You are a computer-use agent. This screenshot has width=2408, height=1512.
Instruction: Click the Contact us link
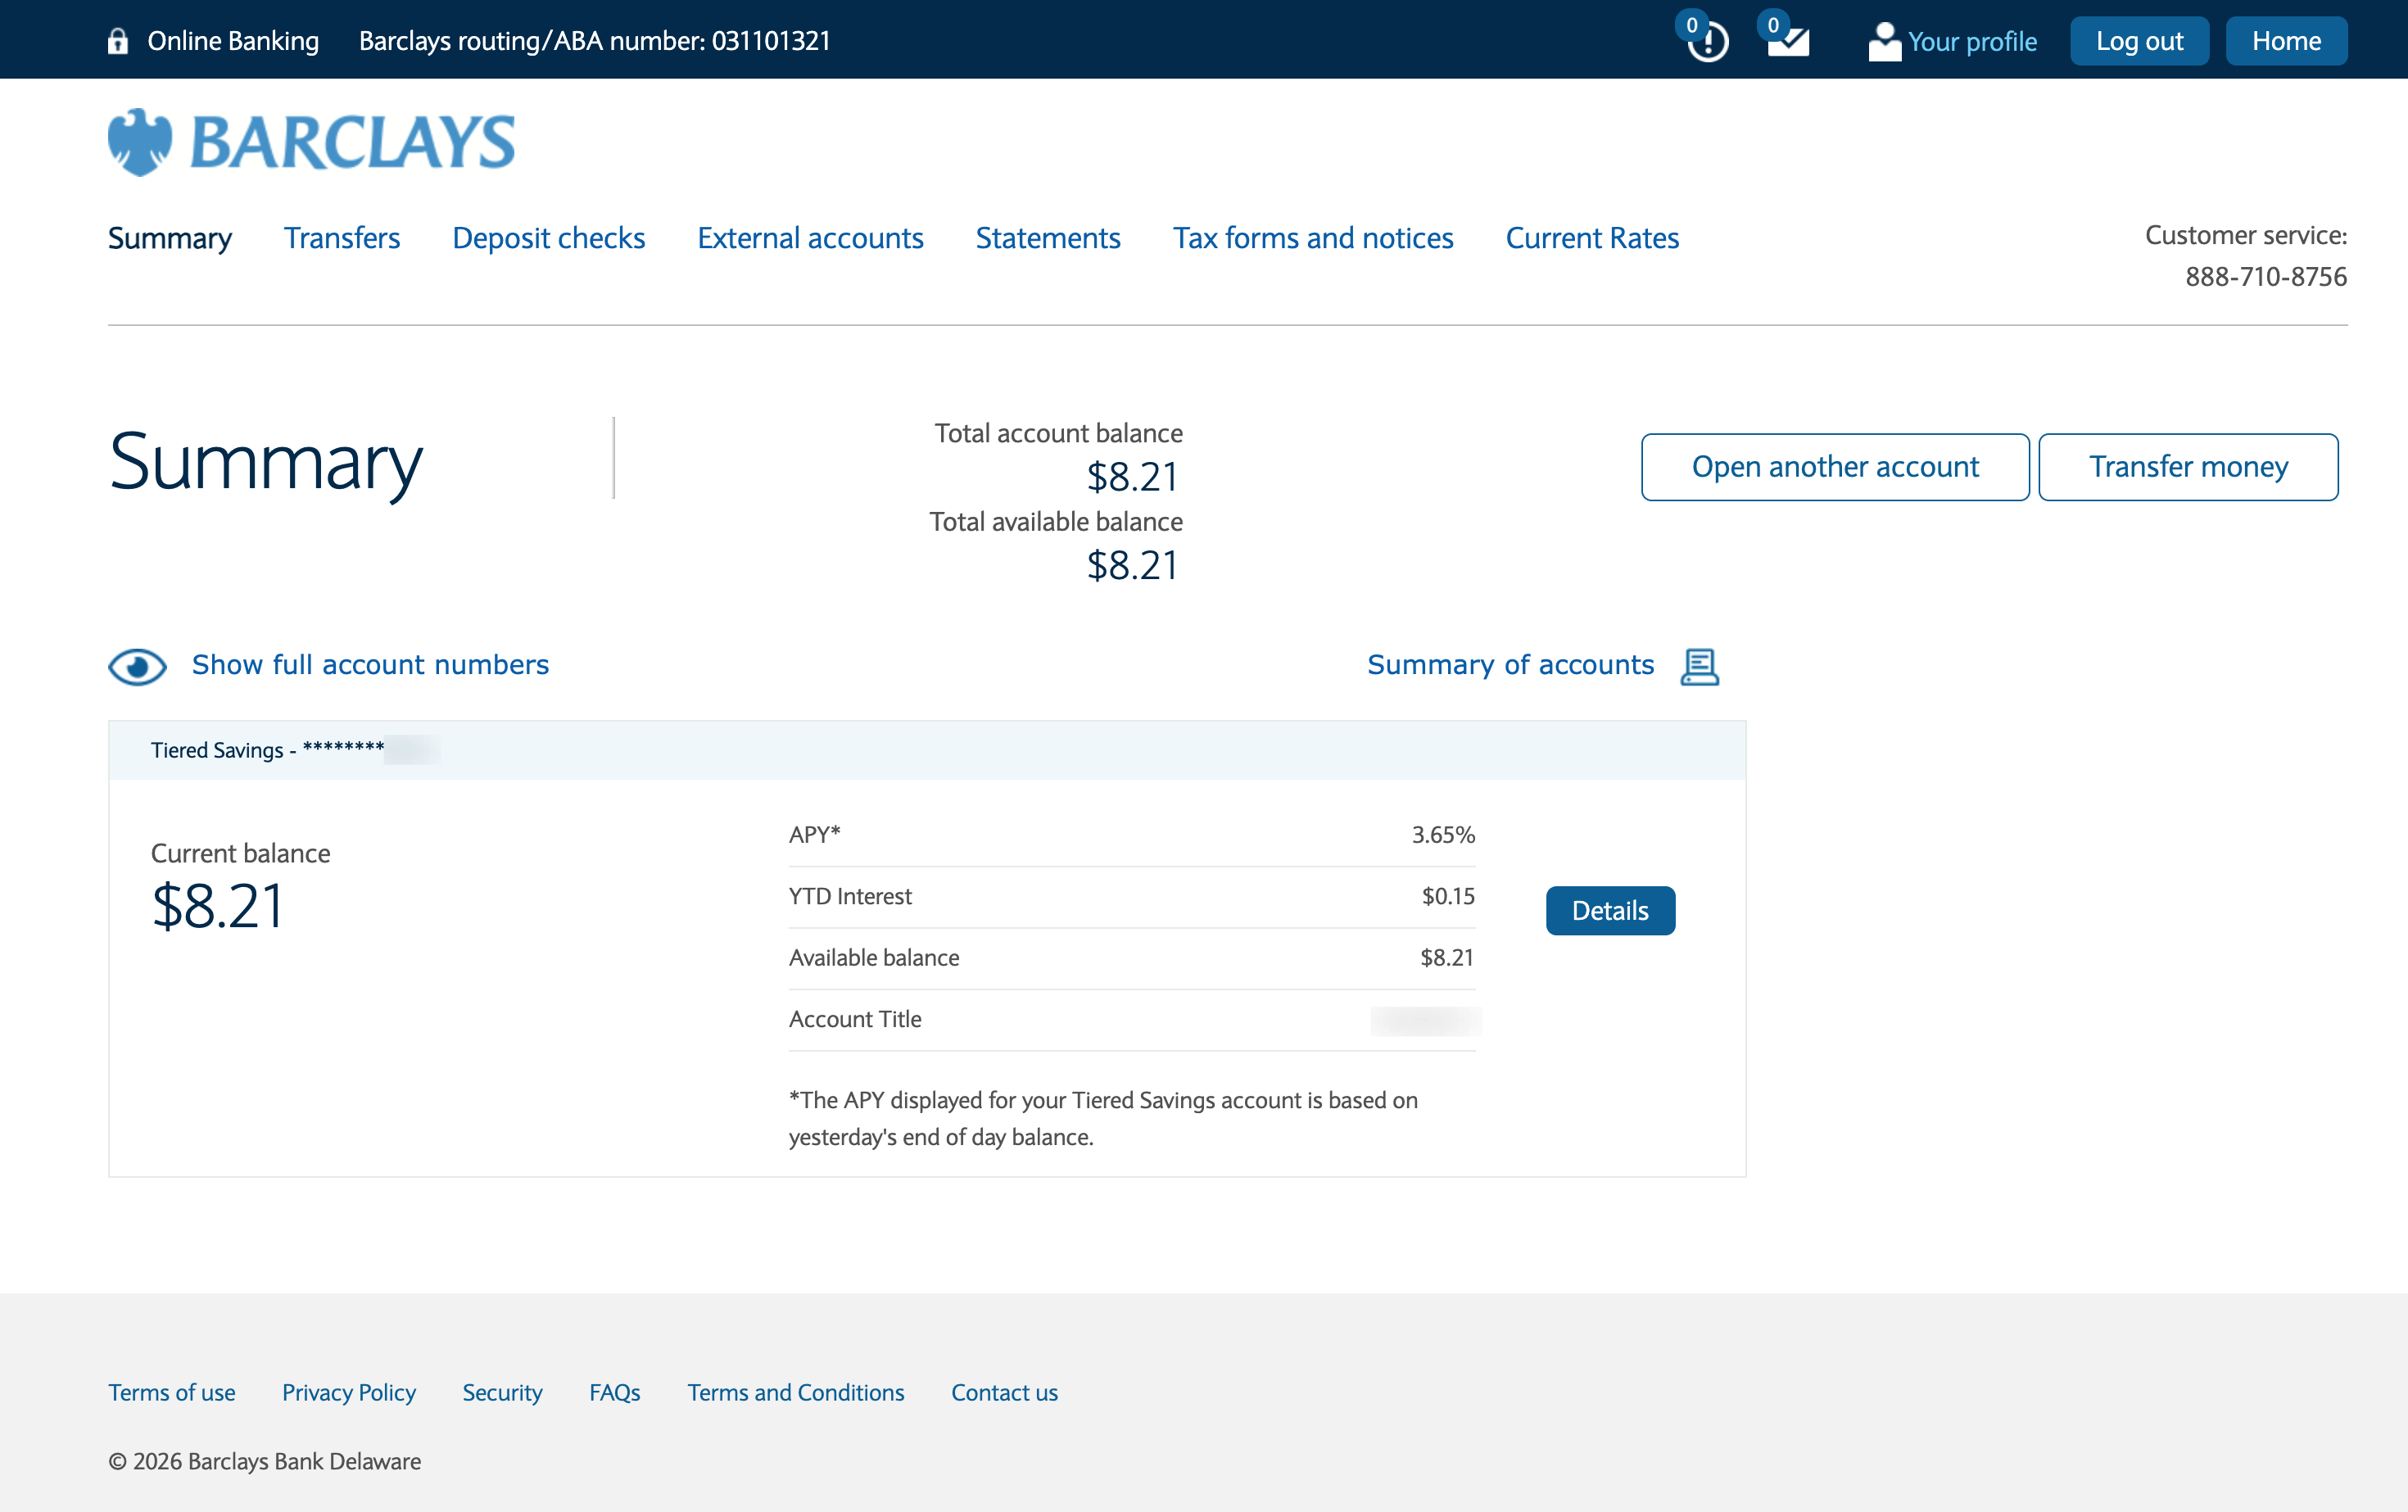point(1004,1393)
